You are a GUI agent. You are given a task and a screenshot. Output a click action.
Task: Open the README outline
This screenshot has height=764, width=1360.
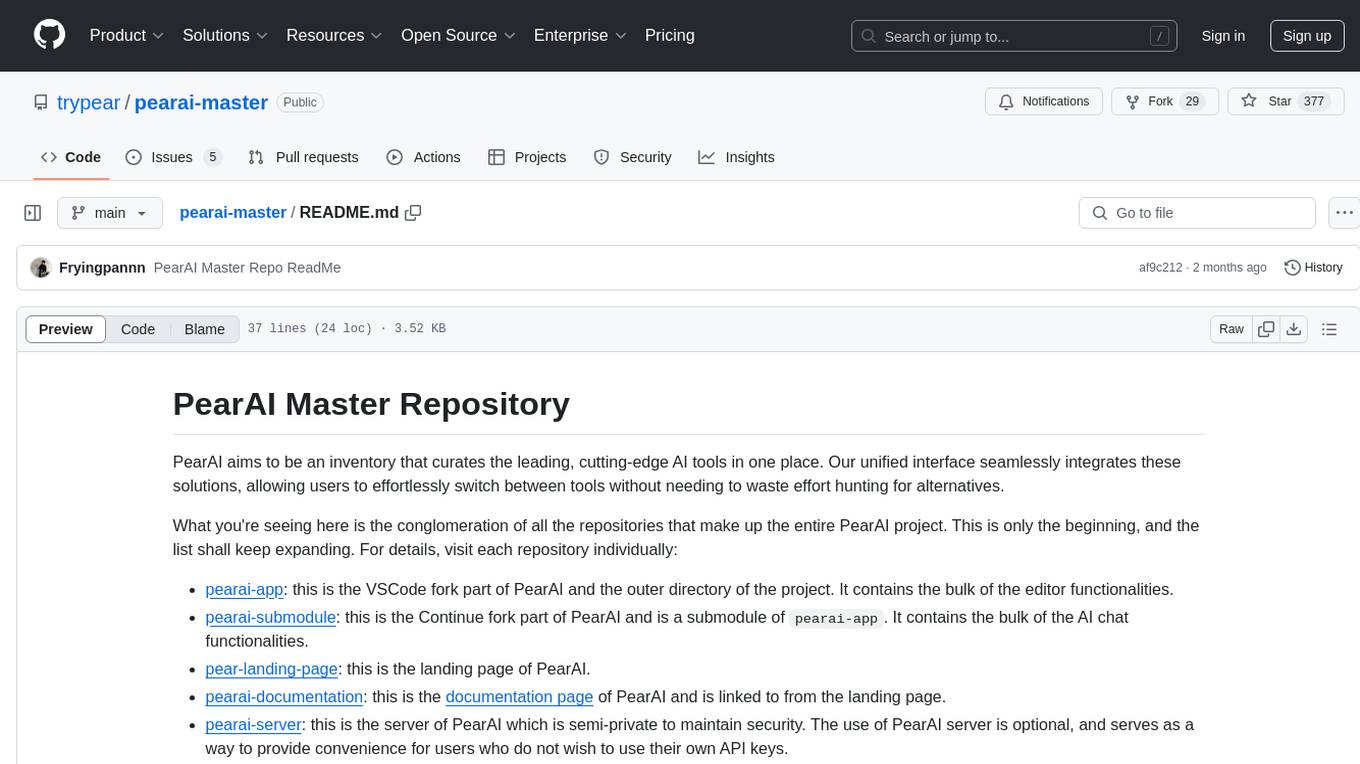tap(1329, 329)
